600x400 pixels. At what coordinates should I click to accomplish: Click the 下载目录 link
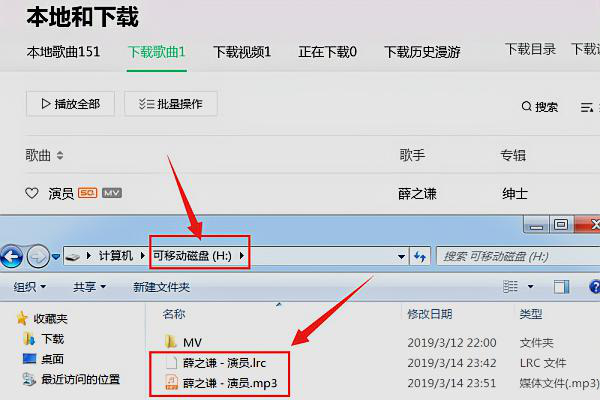530,49
